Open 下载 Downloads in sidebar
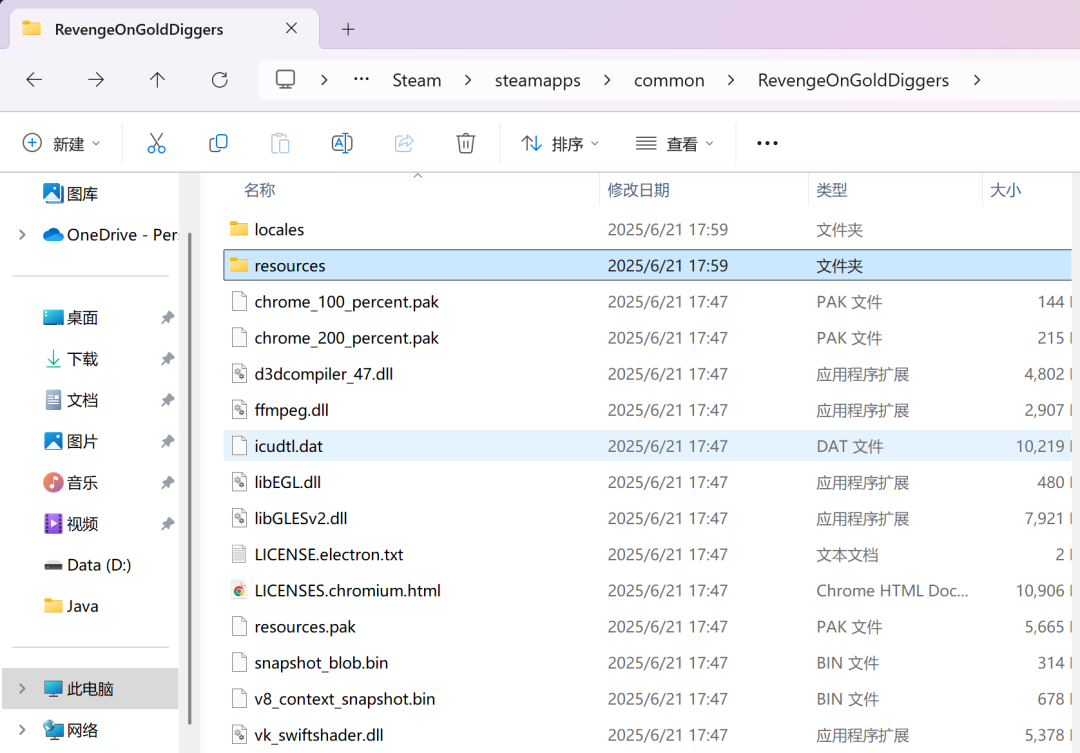 (70, 359)
